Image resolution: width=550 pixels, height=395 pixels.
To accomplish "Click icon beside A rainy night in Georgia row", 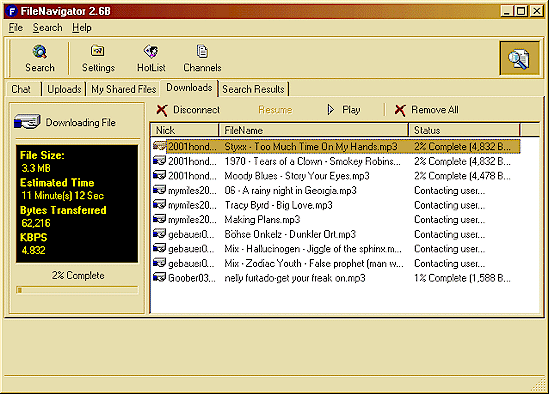I will [x=160, y=190].
